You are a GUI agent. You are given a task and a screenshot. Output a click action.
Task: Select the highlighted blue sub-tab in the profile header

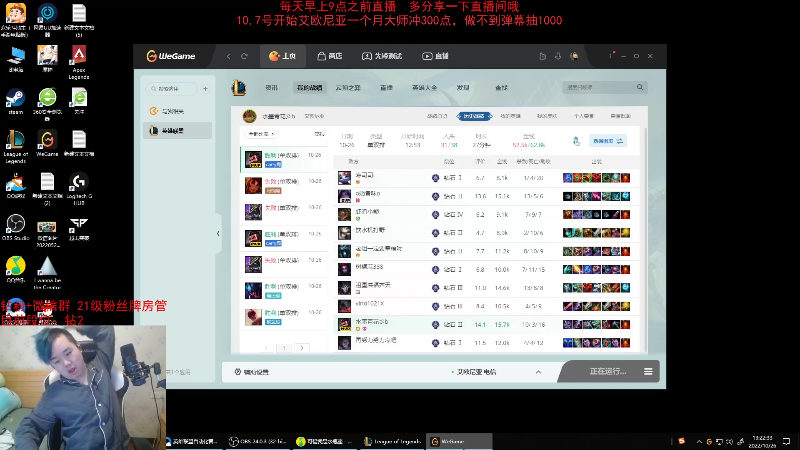[474, 116]
